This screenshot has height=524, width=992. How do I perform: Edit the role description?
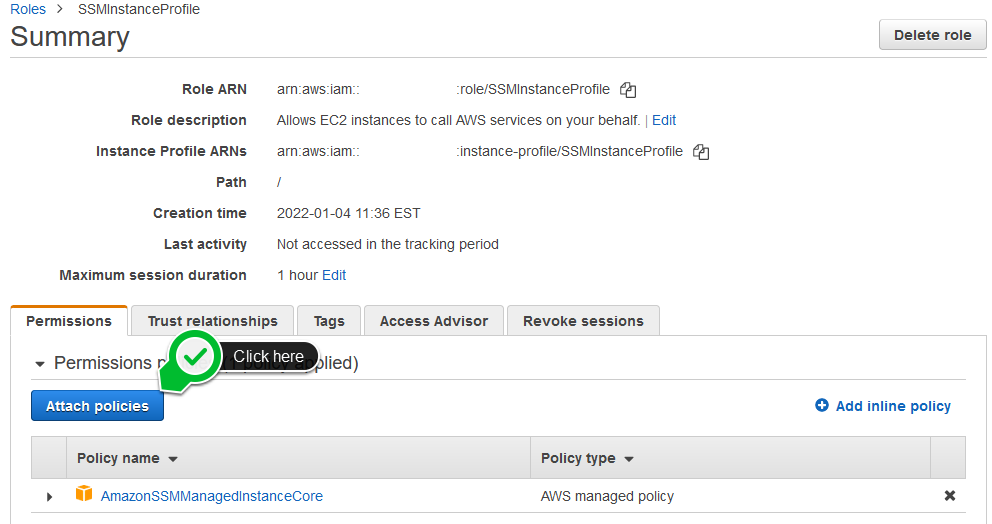pyautogui.click(x=664, y=120)
